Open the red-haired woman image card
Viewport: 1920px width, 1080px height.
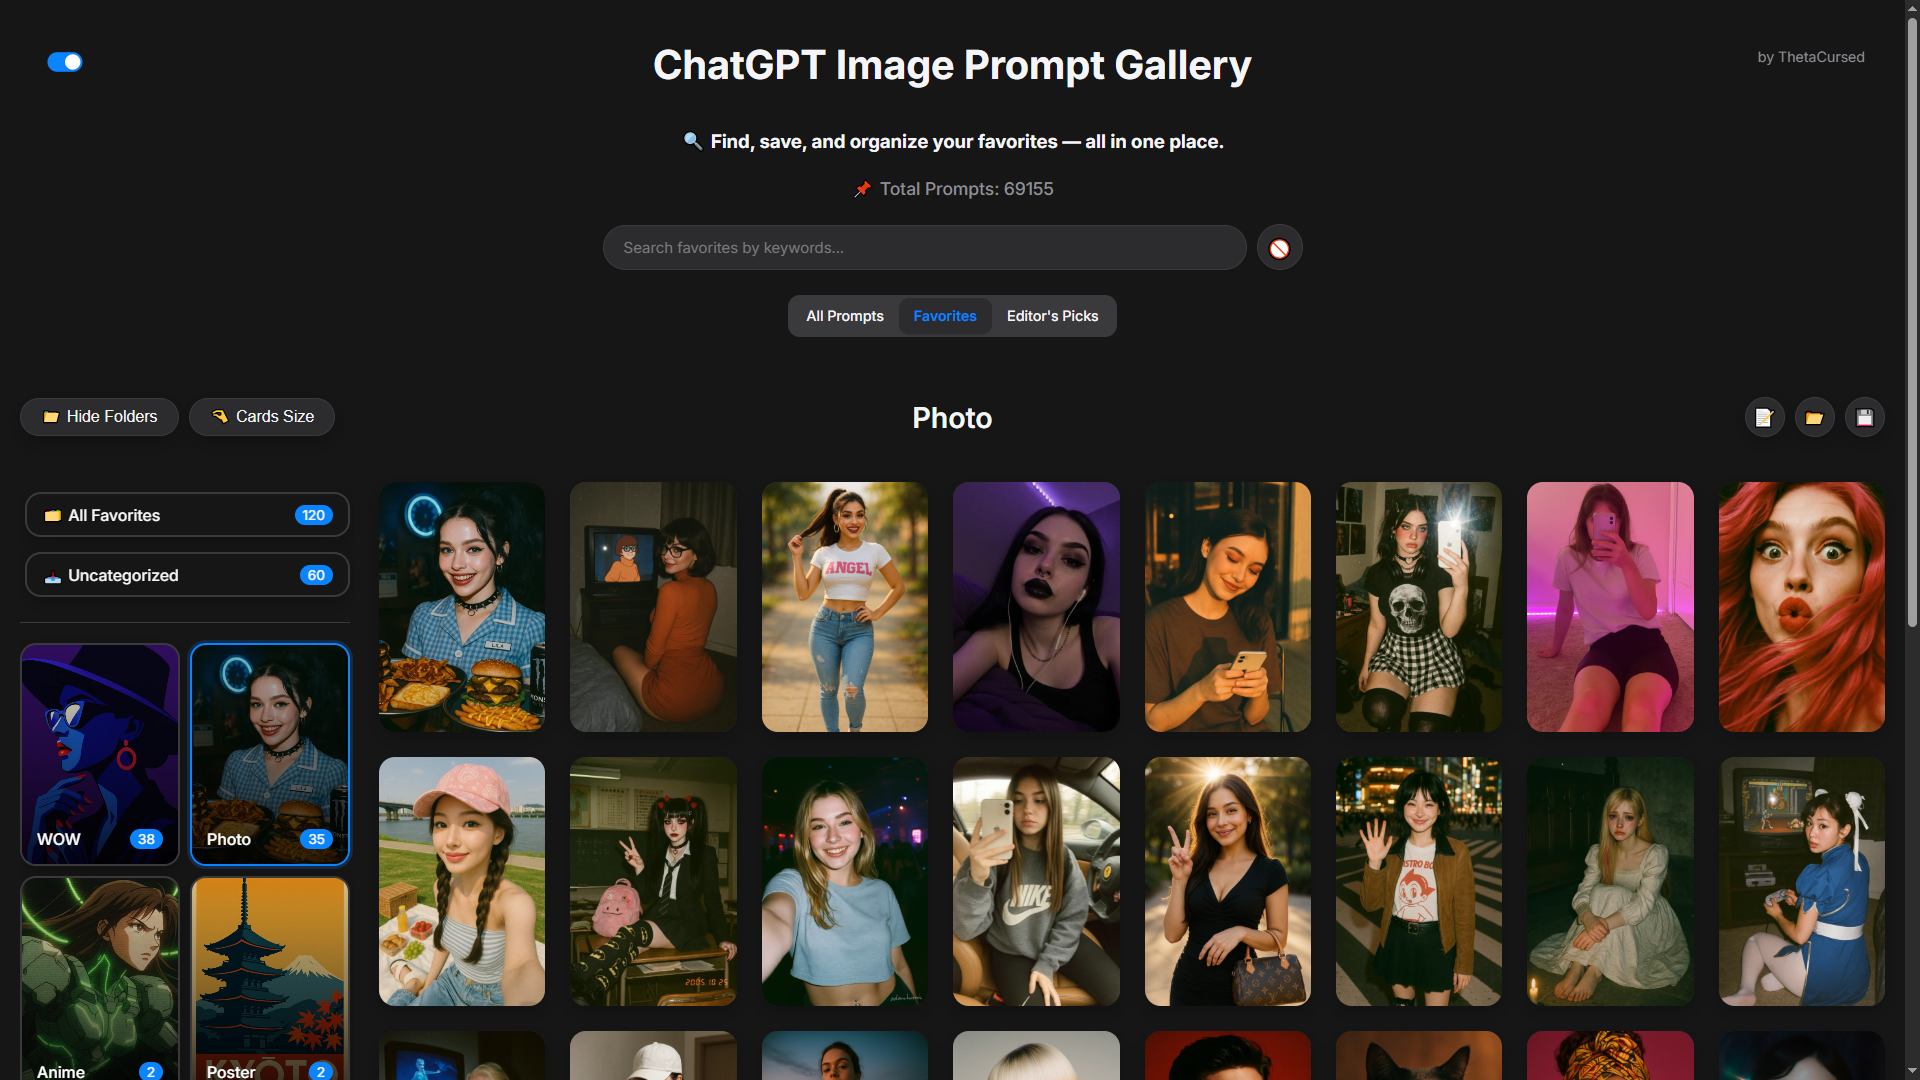click(x=1801, y=607)
